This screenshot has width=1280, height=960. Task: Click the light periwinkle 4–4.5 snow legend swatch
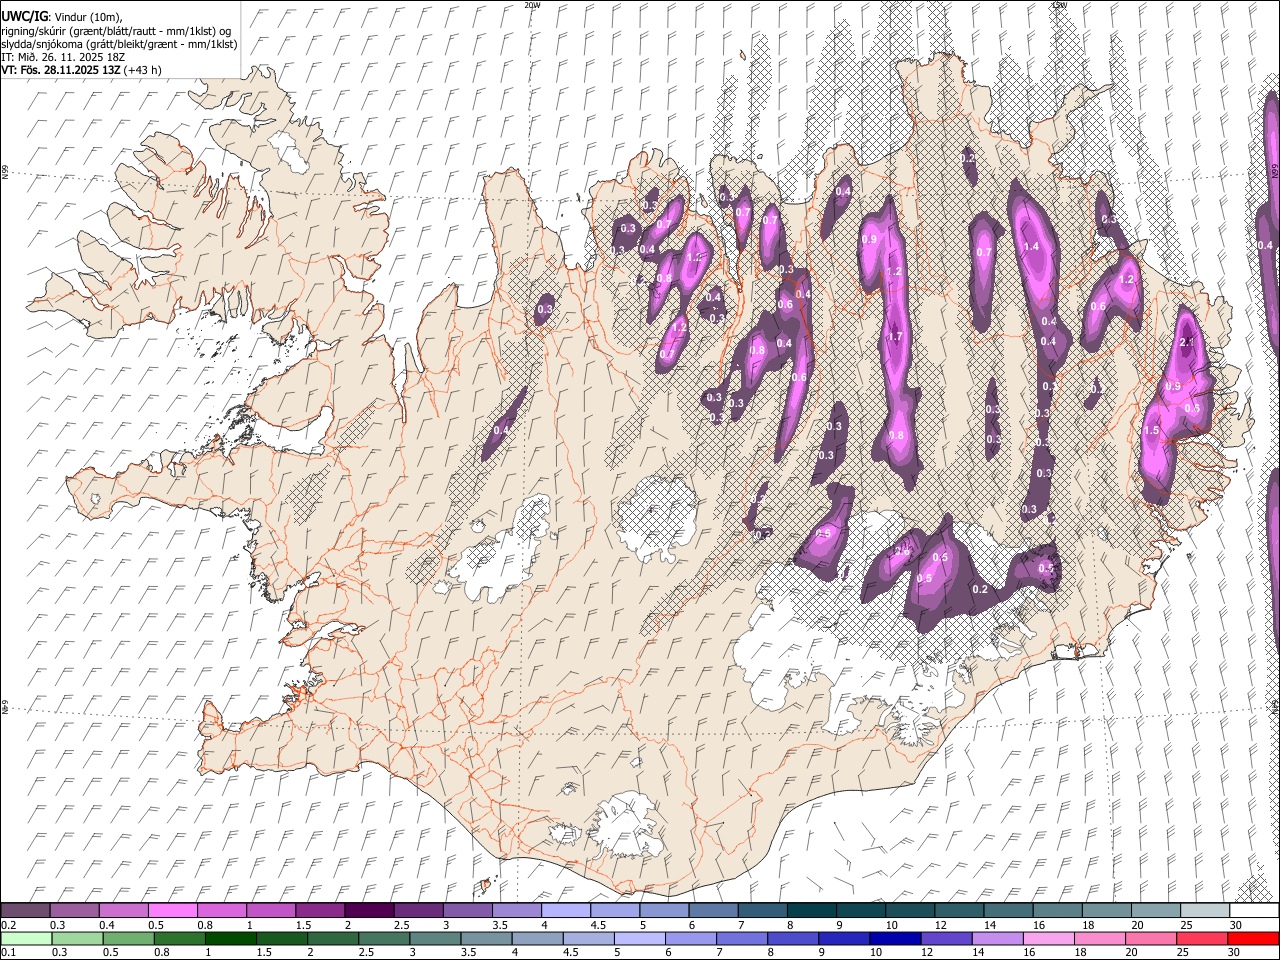click(565, 910)
